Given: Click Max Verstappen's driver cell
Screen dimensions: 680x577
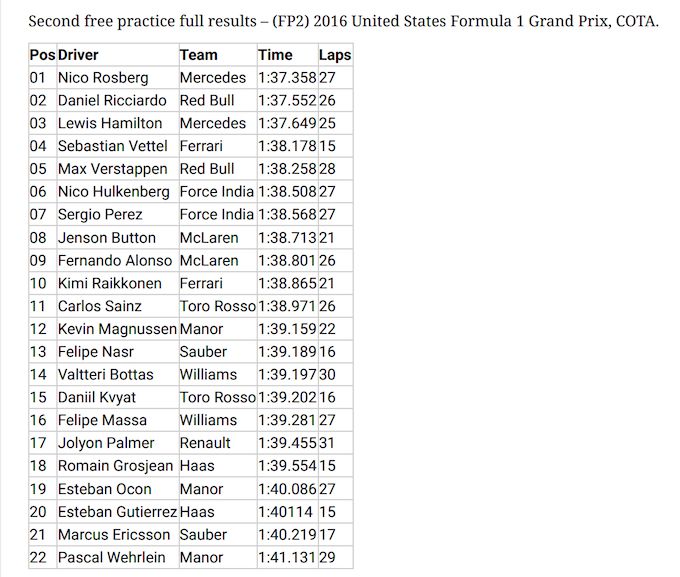Looking at the screenshot, I should pos(112,169).
